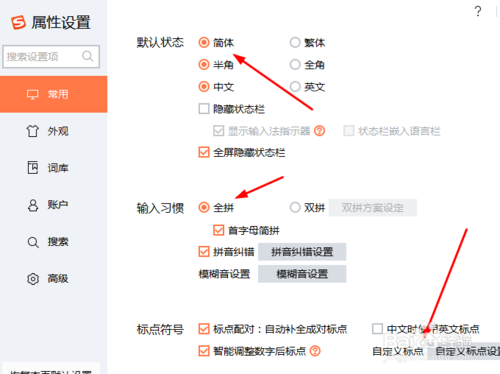Click help icon next to 智能调整数字后标点

click(315, 351)
